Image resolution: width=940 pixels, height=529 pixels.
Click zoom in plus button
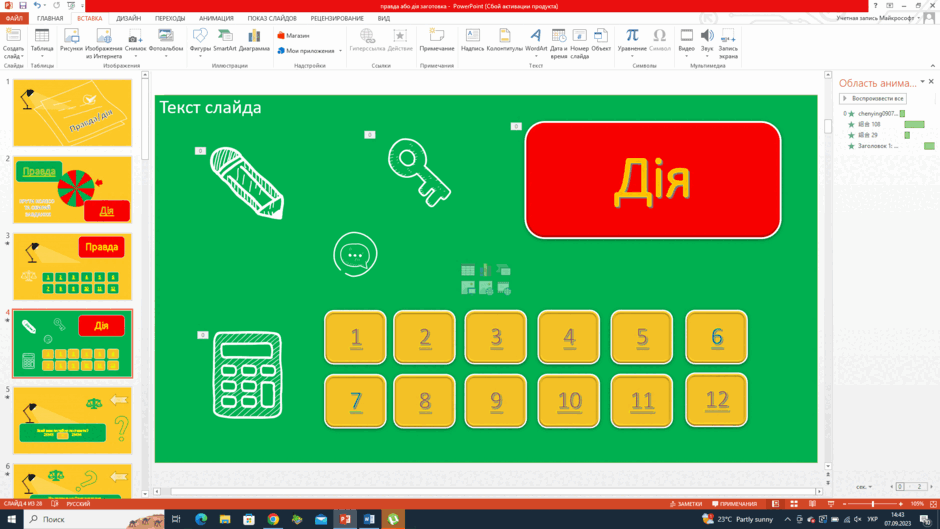point(901,504)
